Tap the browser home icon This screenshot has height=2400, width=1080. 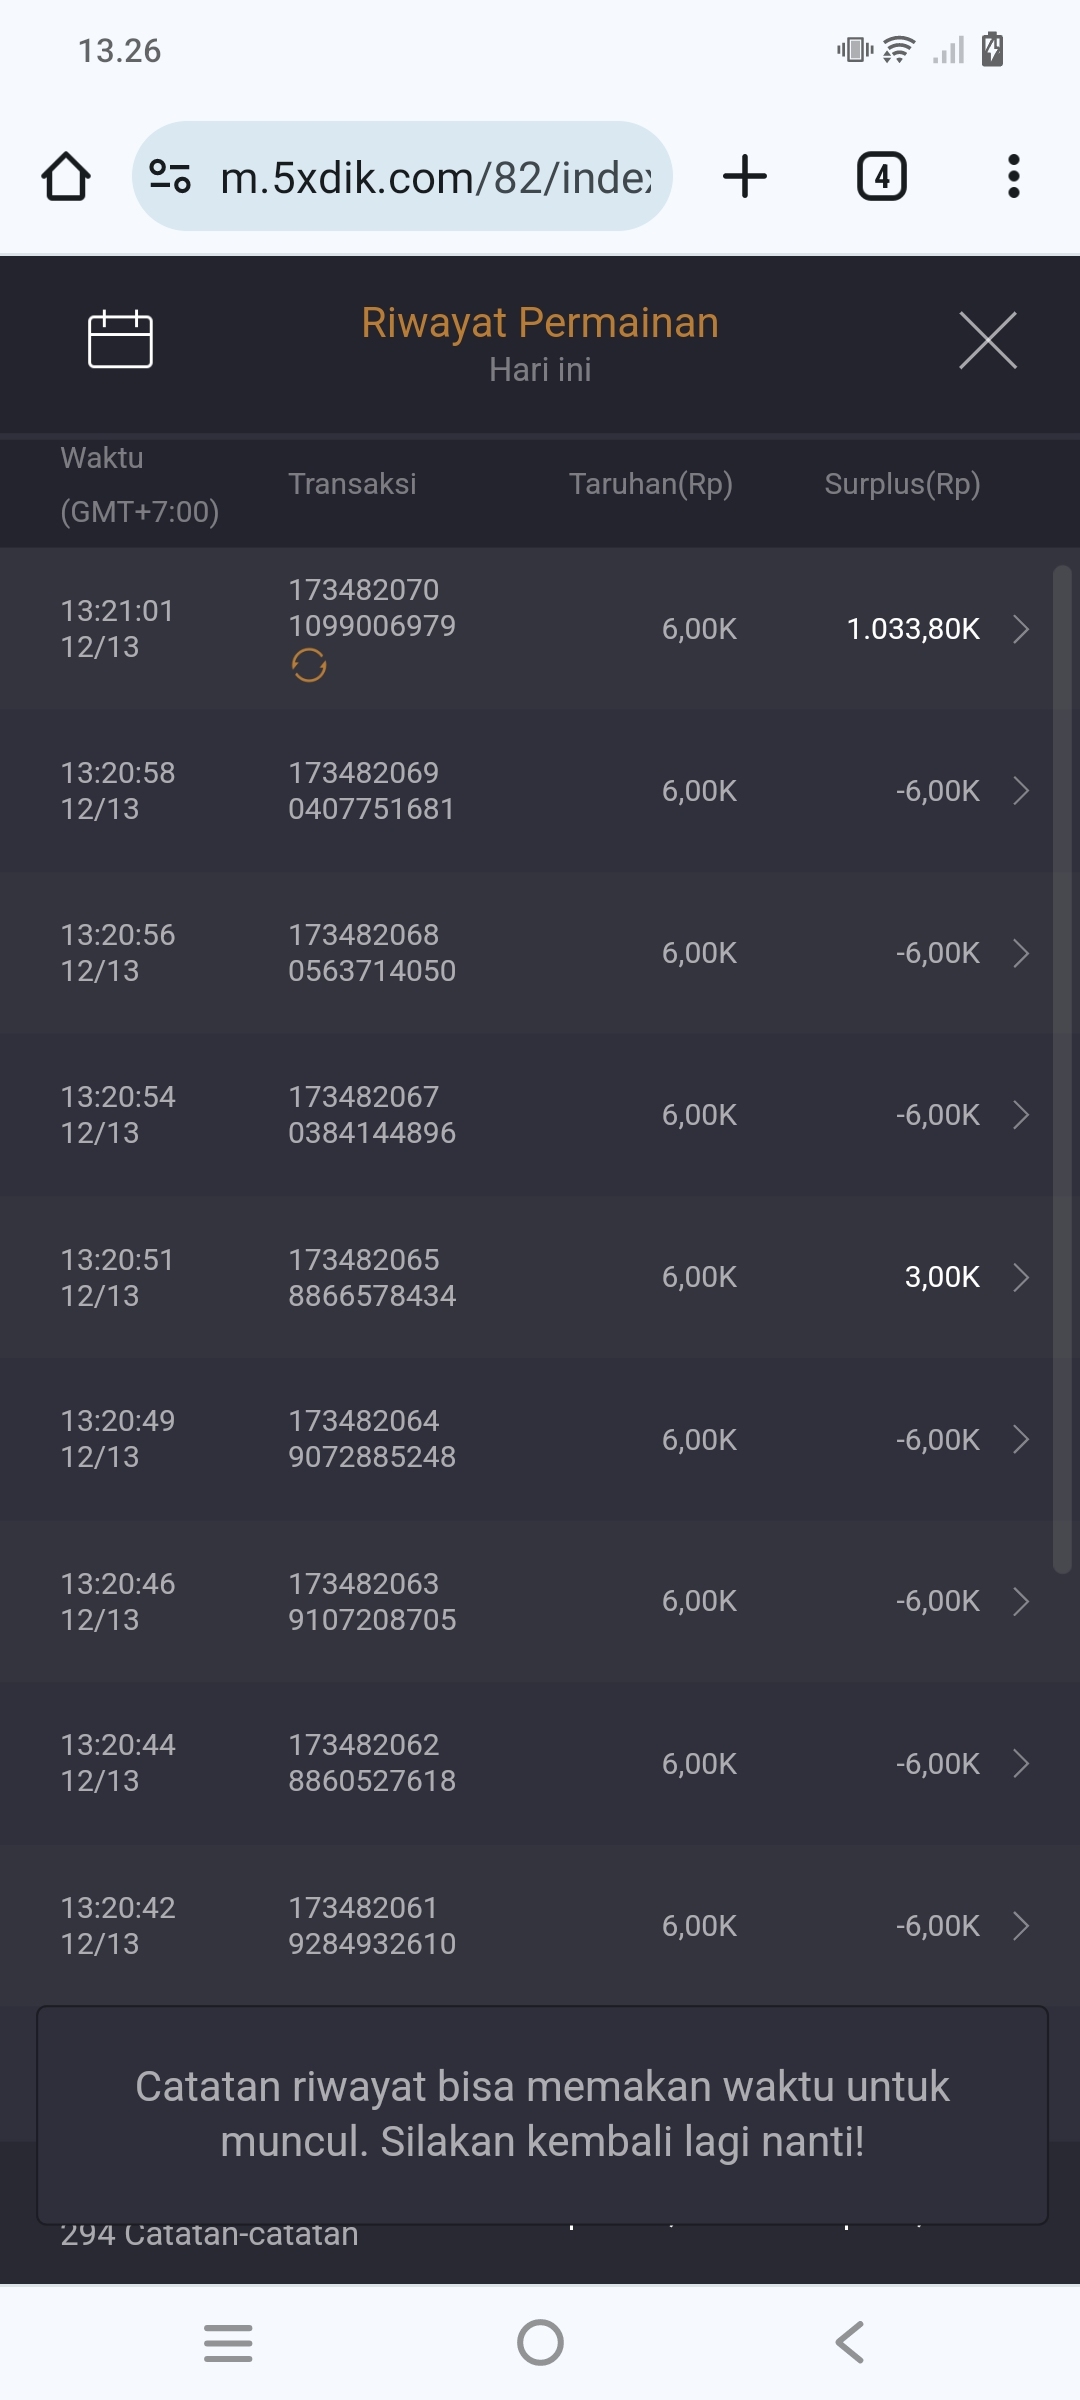pos(66,177)
